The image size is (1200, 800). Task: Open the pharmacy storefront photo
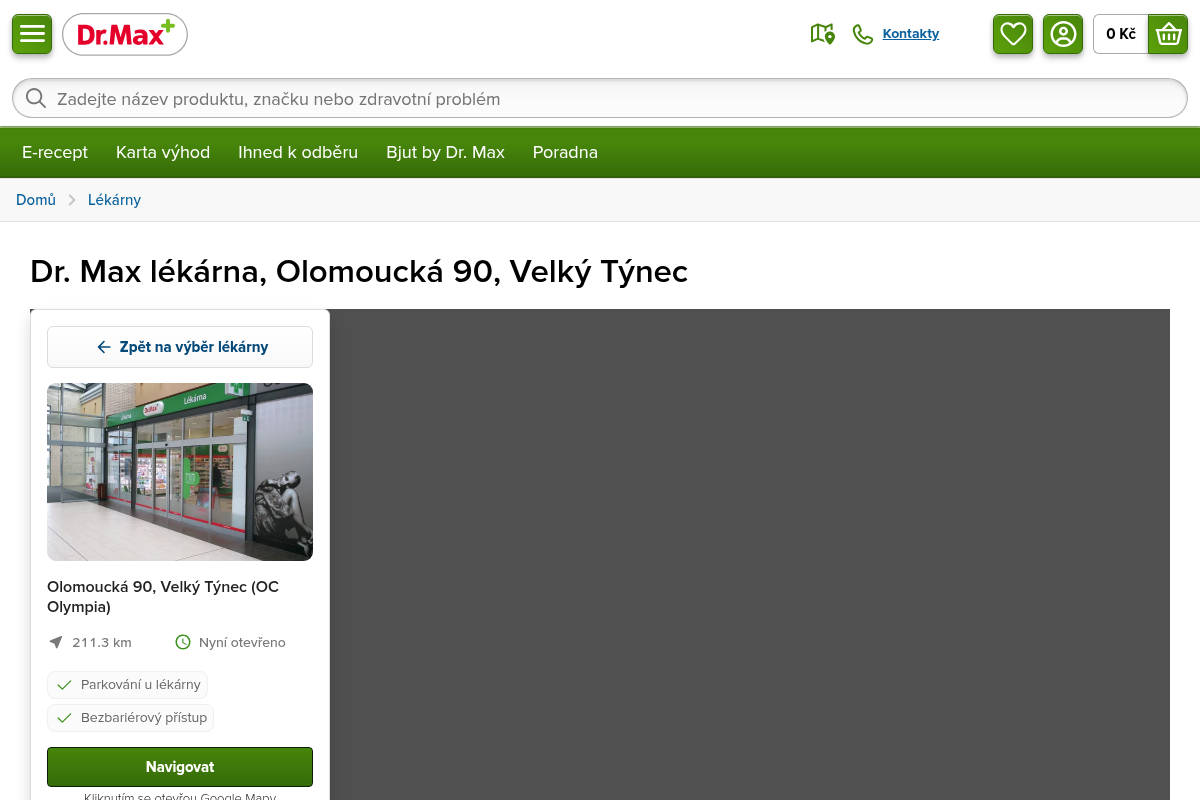point(180,472)
